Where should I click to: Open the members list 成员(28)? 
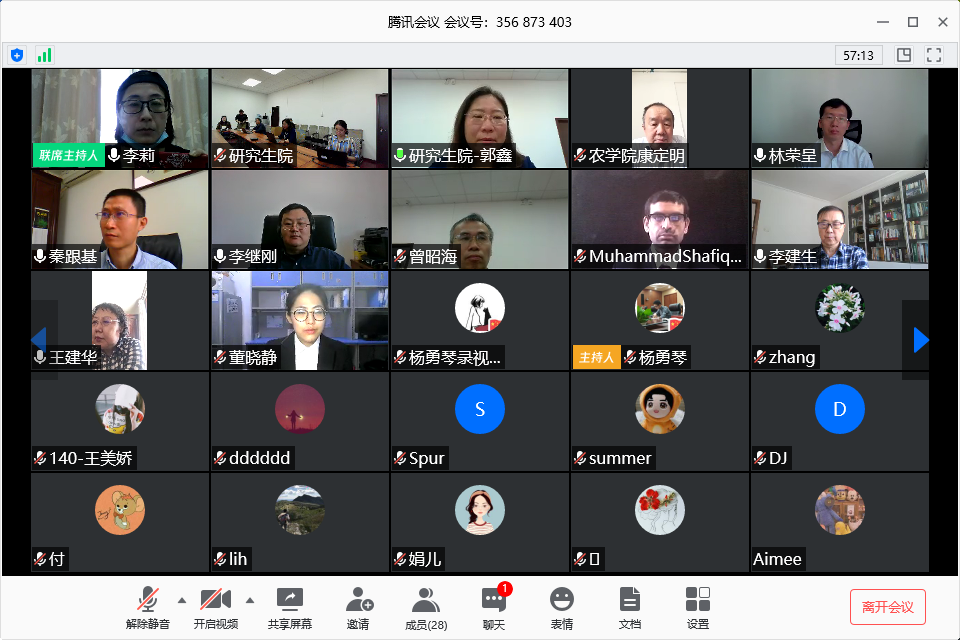coord(426,608)
